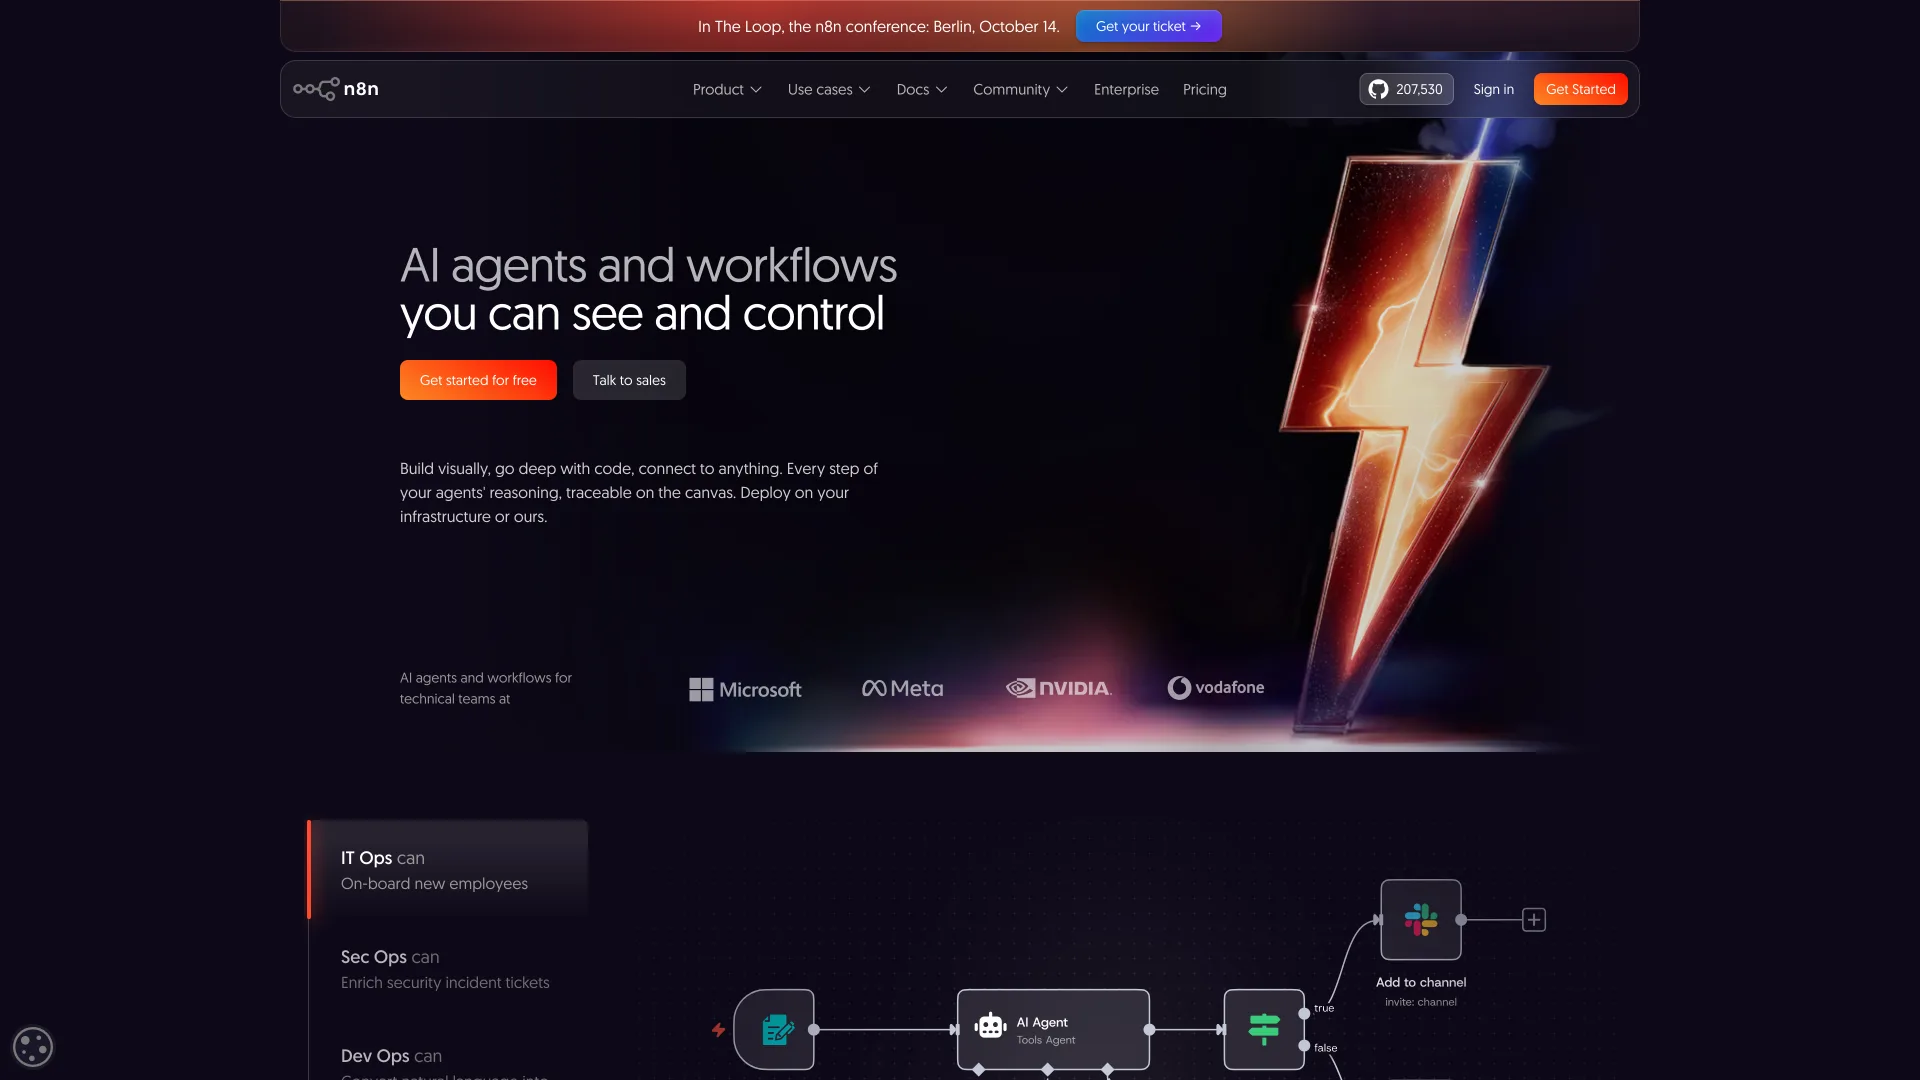Expand the Product dropdown menu

(727, 89)
